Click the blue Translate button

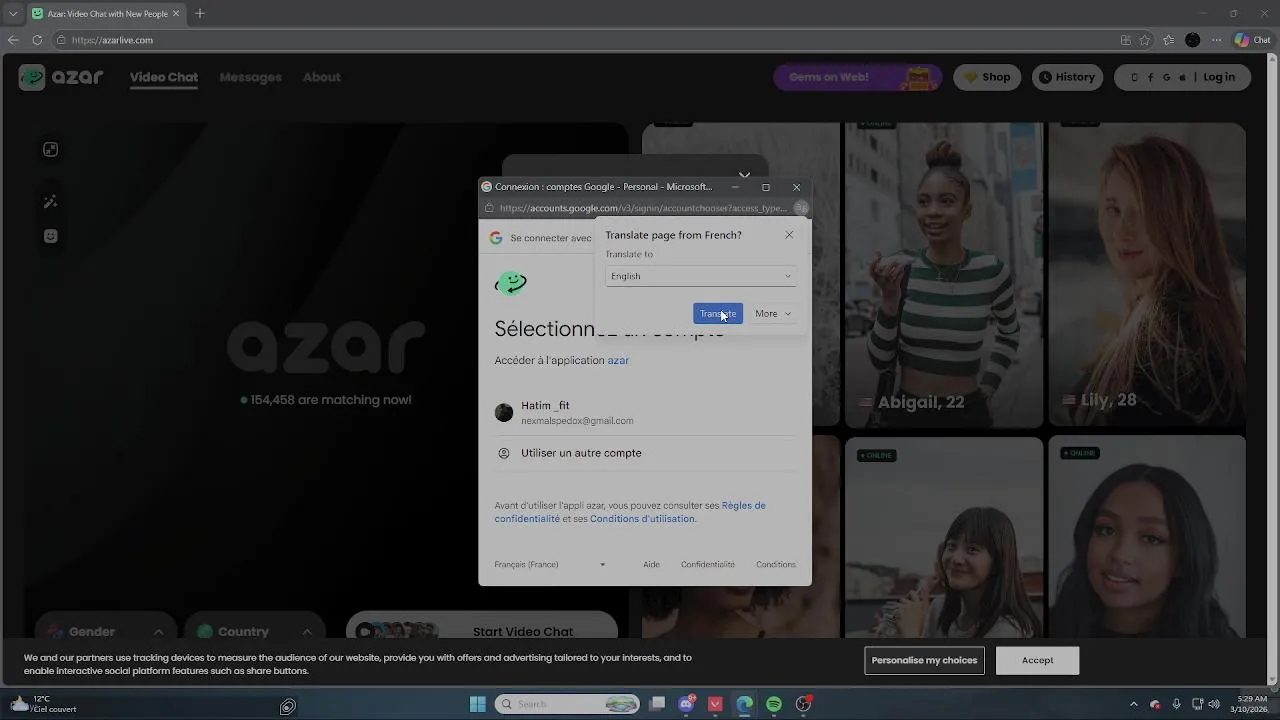coord(718,314)
